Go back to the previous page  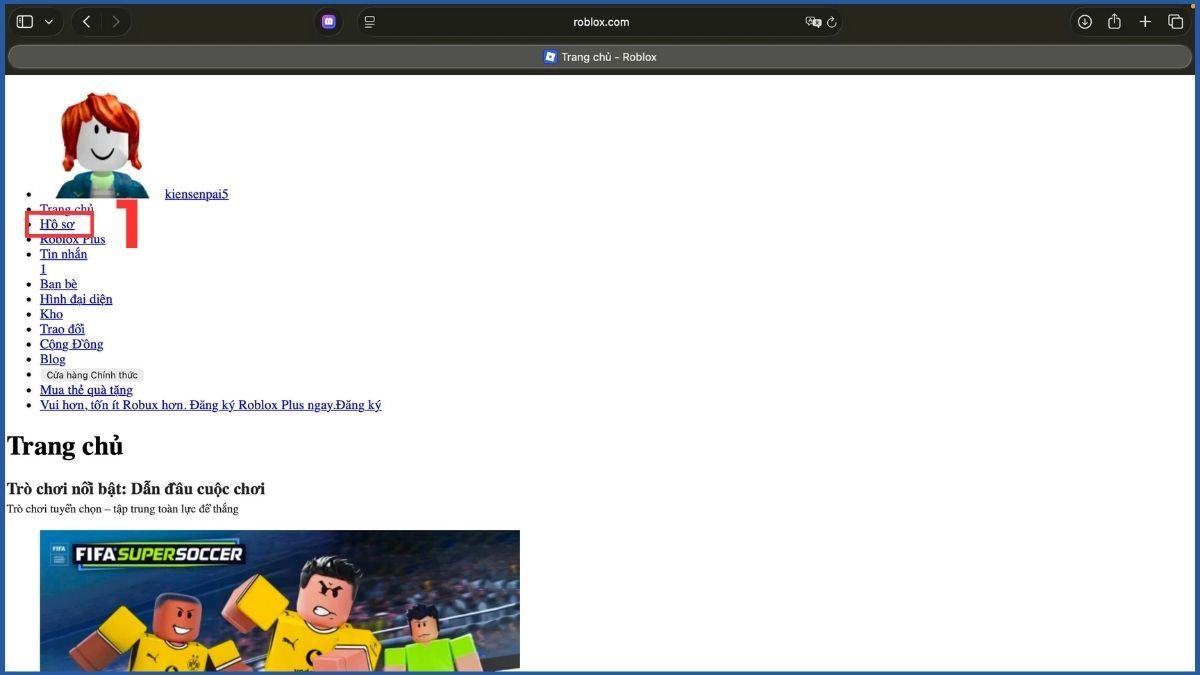[87, 22]
